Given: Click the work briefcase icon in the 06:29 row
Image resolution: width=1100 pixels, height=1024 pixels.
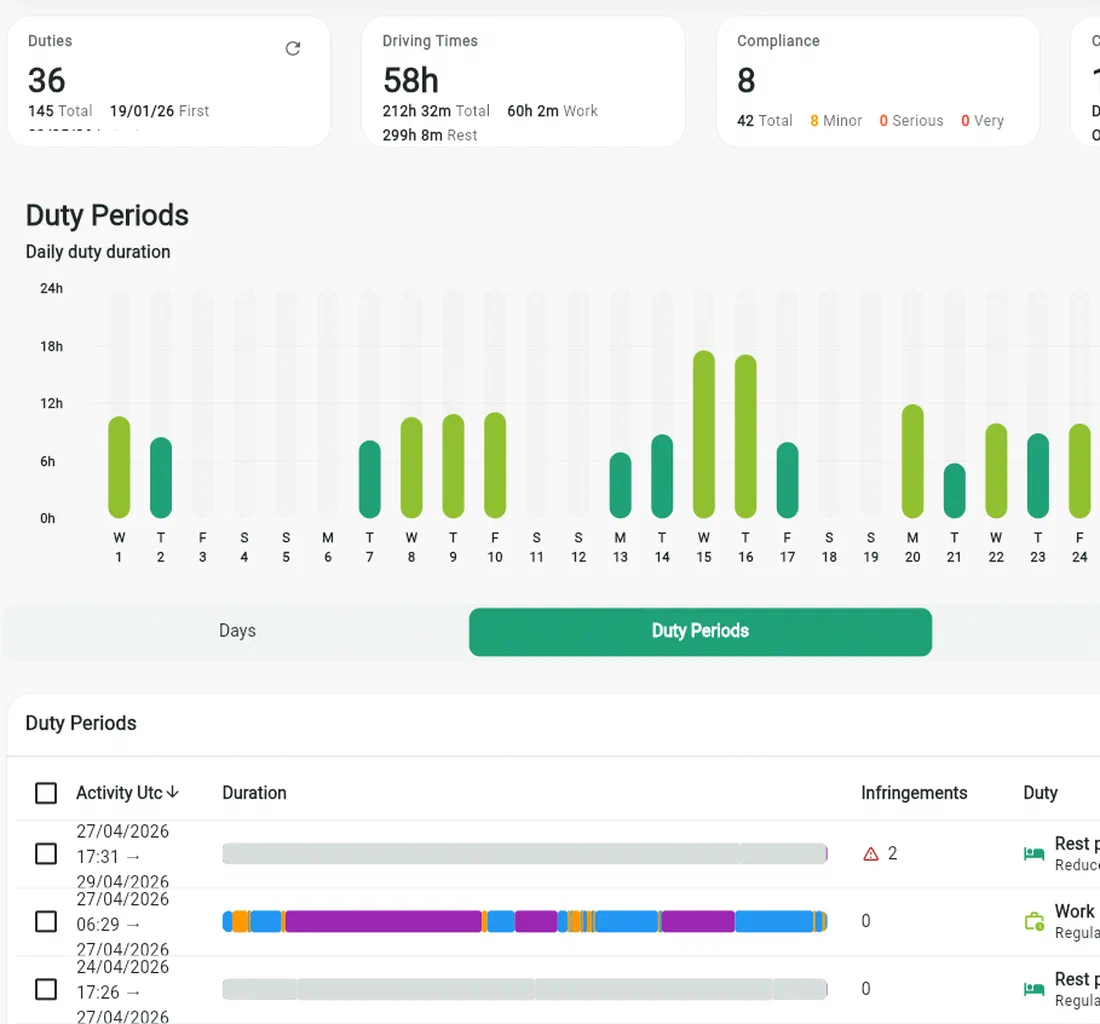Looking at the screenshot, I should 1034,921.
